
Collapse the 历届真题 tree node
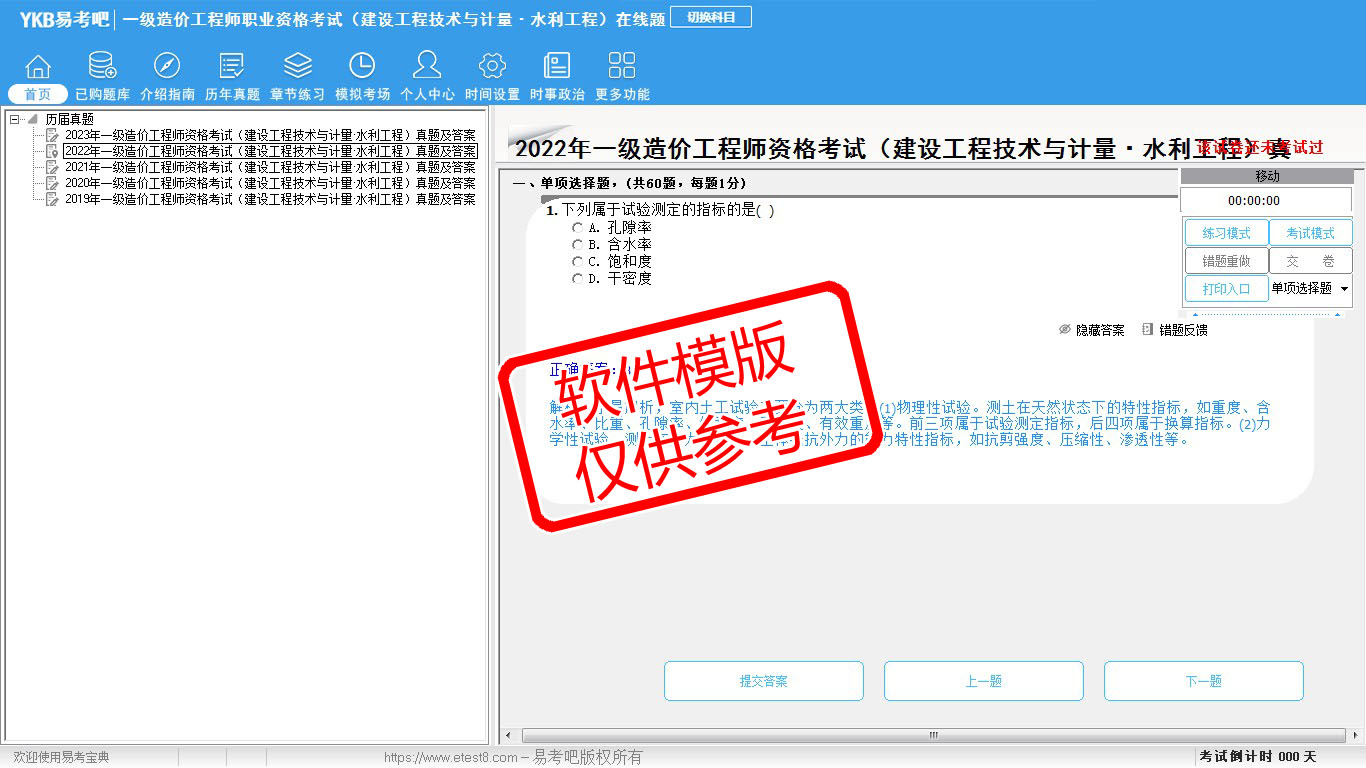click(15, 119)
